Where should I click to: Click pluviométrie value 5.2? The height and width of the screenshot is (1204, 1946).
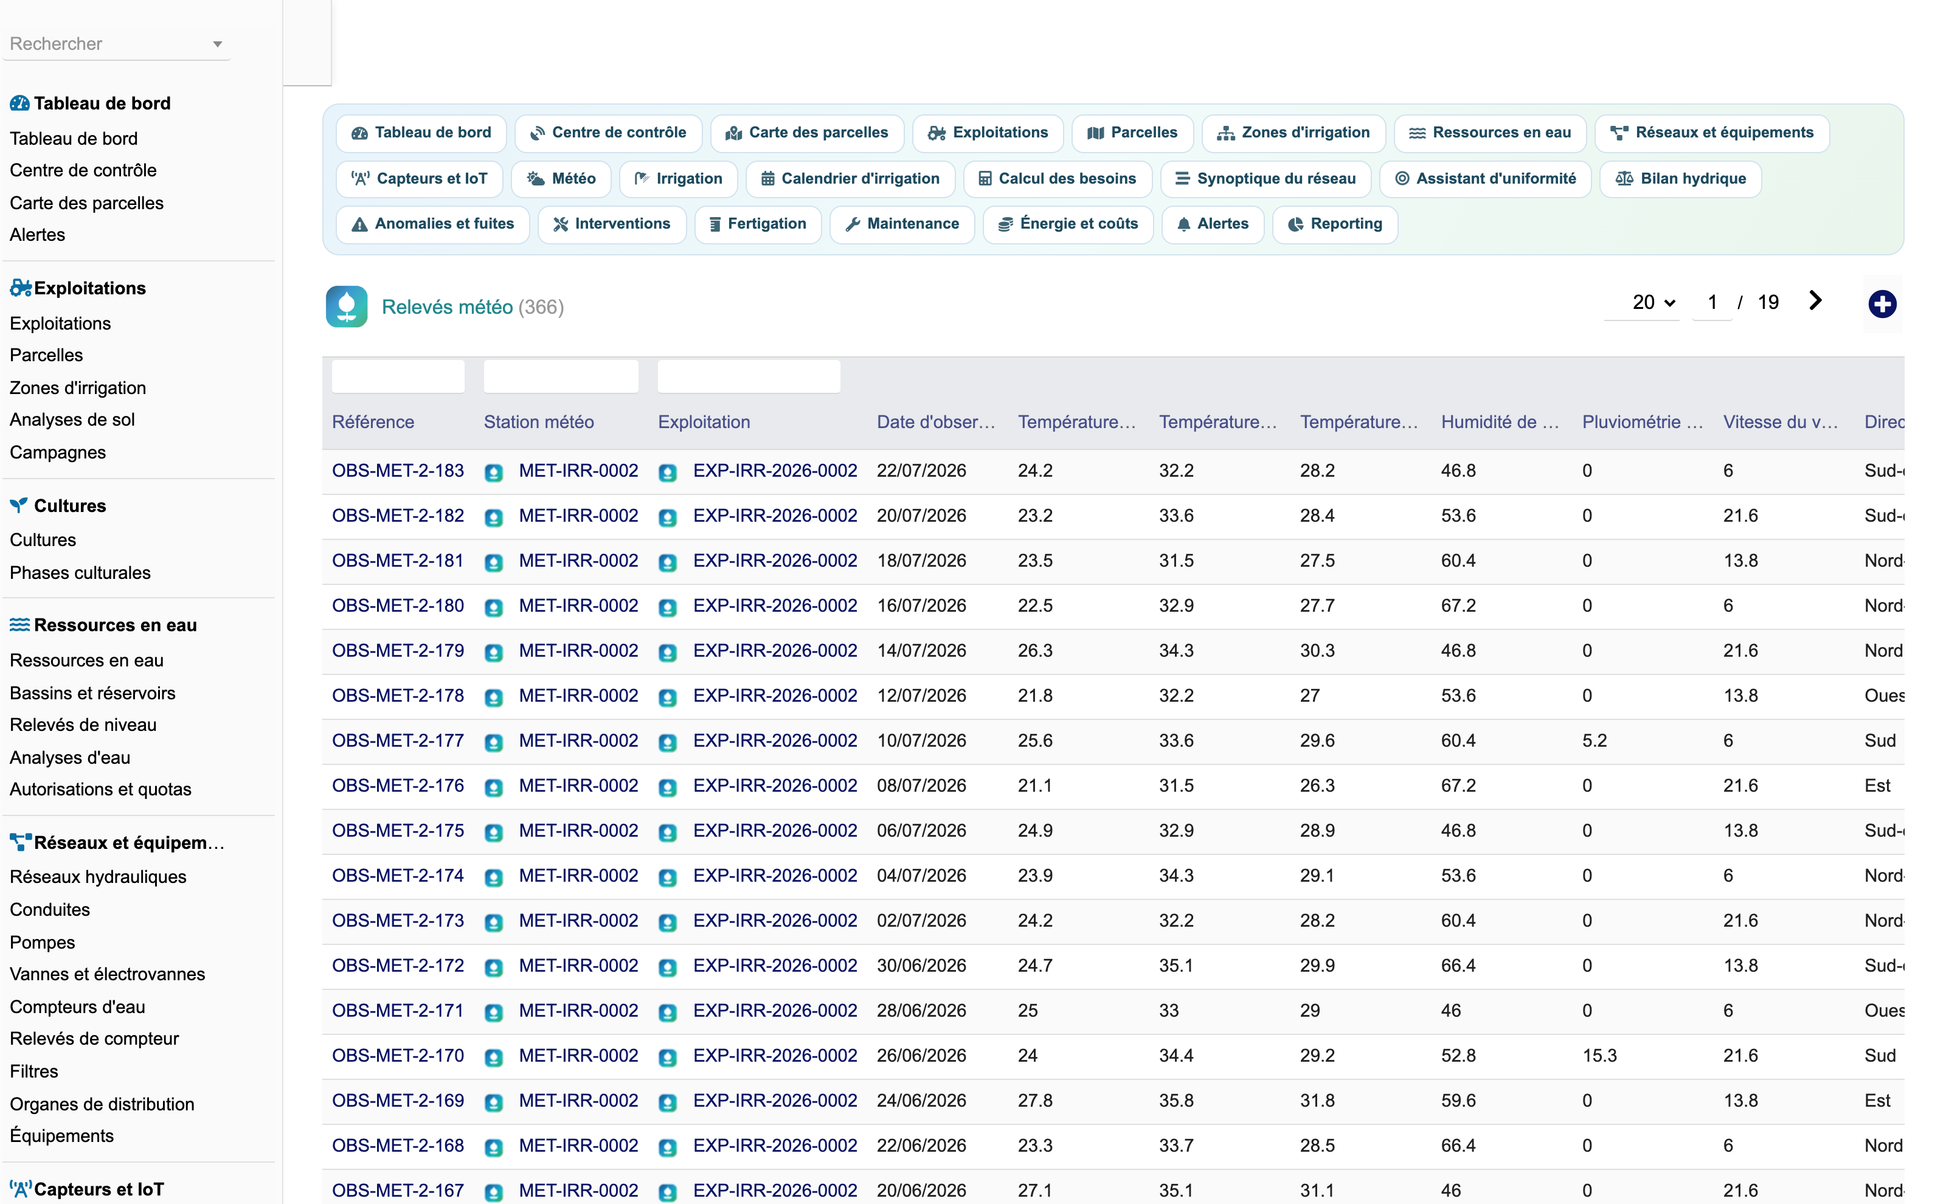(x=1594, y=741)
